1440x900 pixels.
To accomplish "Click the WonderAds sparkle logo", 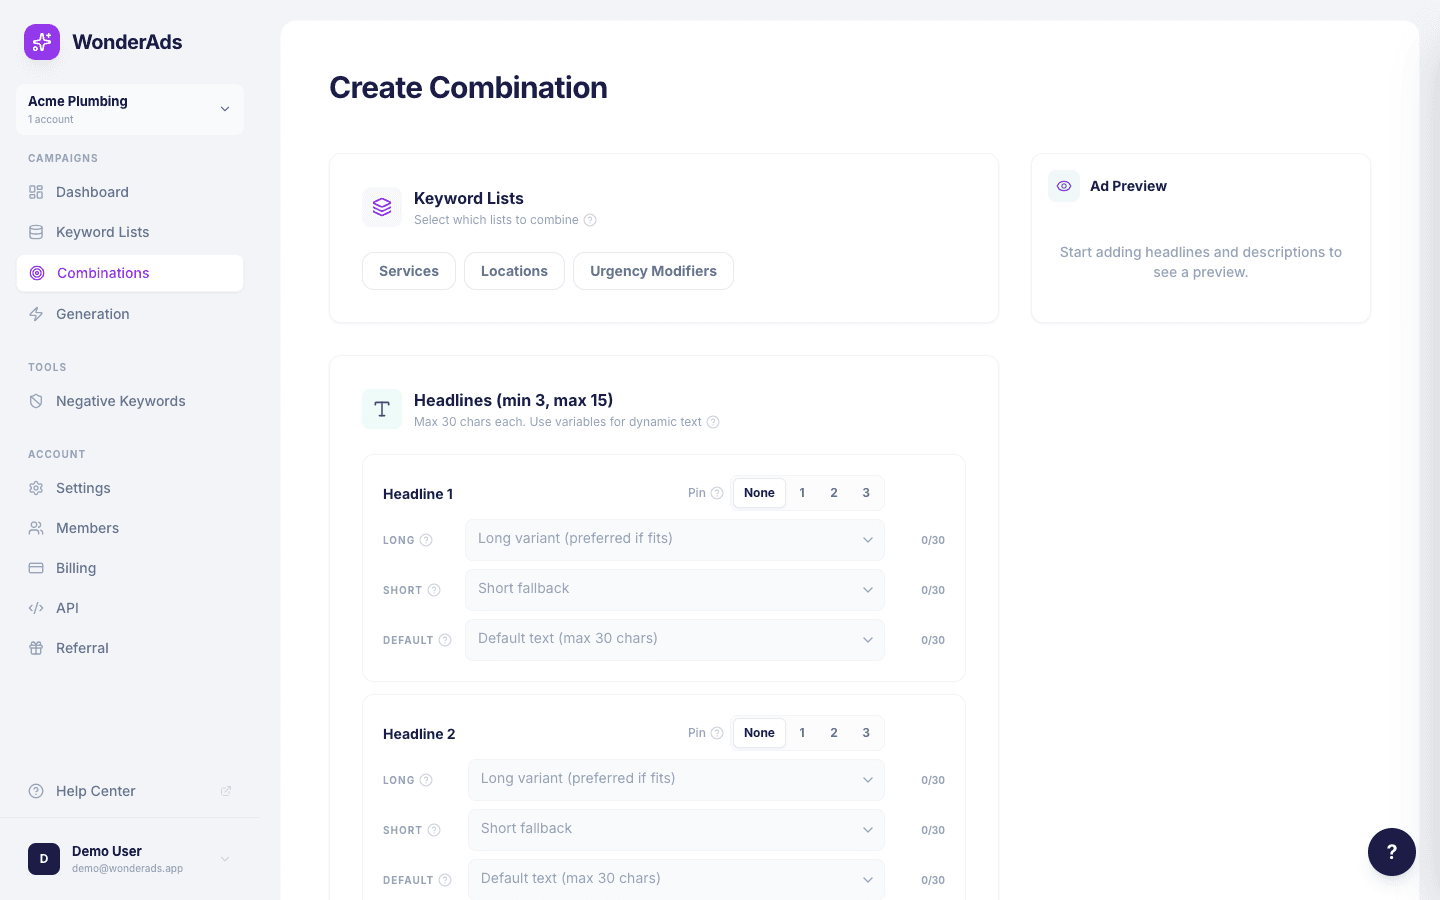I will tap(42, 42).
